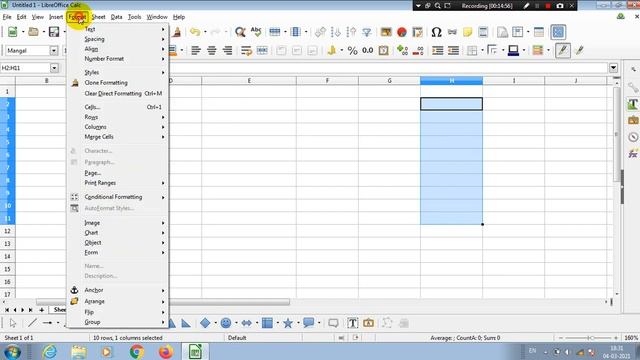The width and height of the screenshot is (640, 360).
Task: Click Delete Decimal Place icon
Action: click(418, 50)
